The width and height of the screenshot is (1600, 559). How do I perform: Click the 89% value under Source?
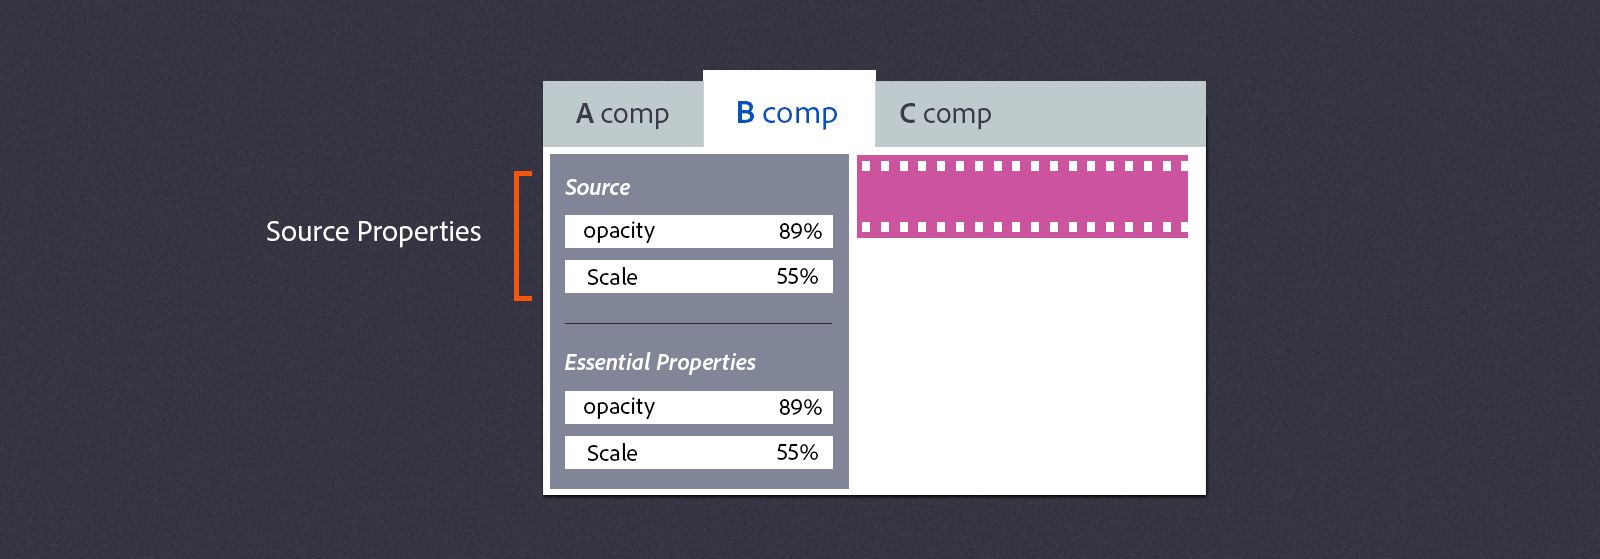(x=800, y=232)
